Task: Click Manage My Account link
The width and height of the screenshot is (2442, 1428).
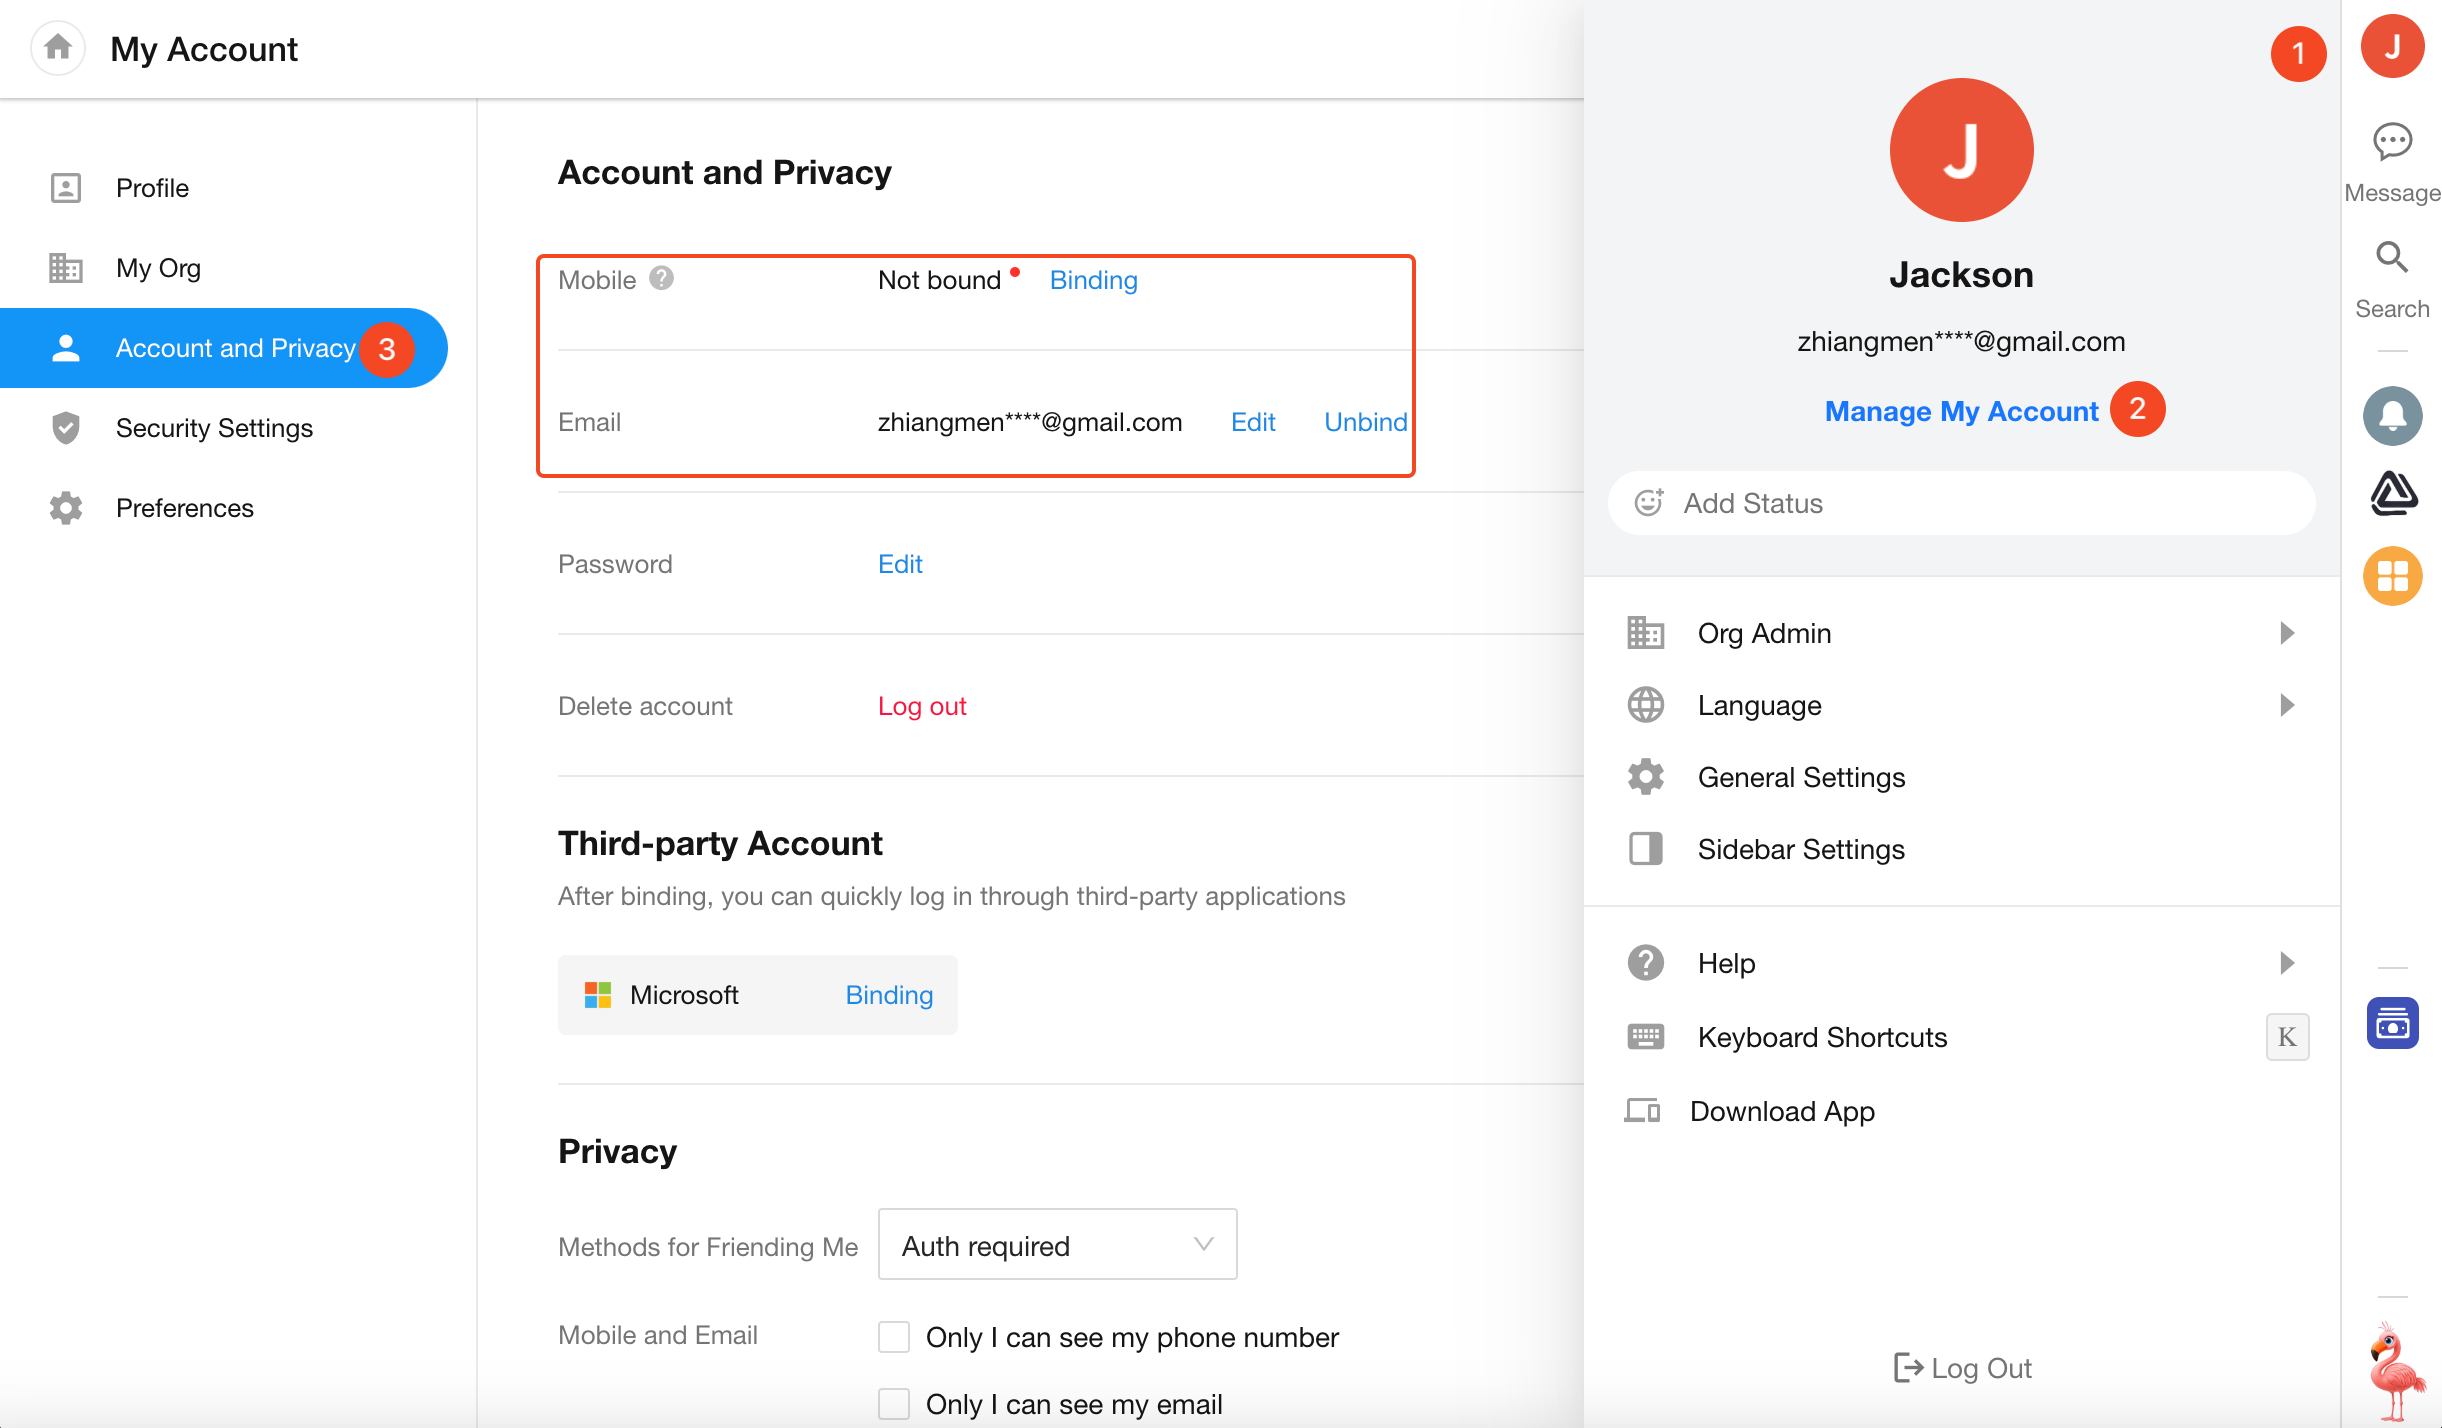Action: (x=1961, y=411)
